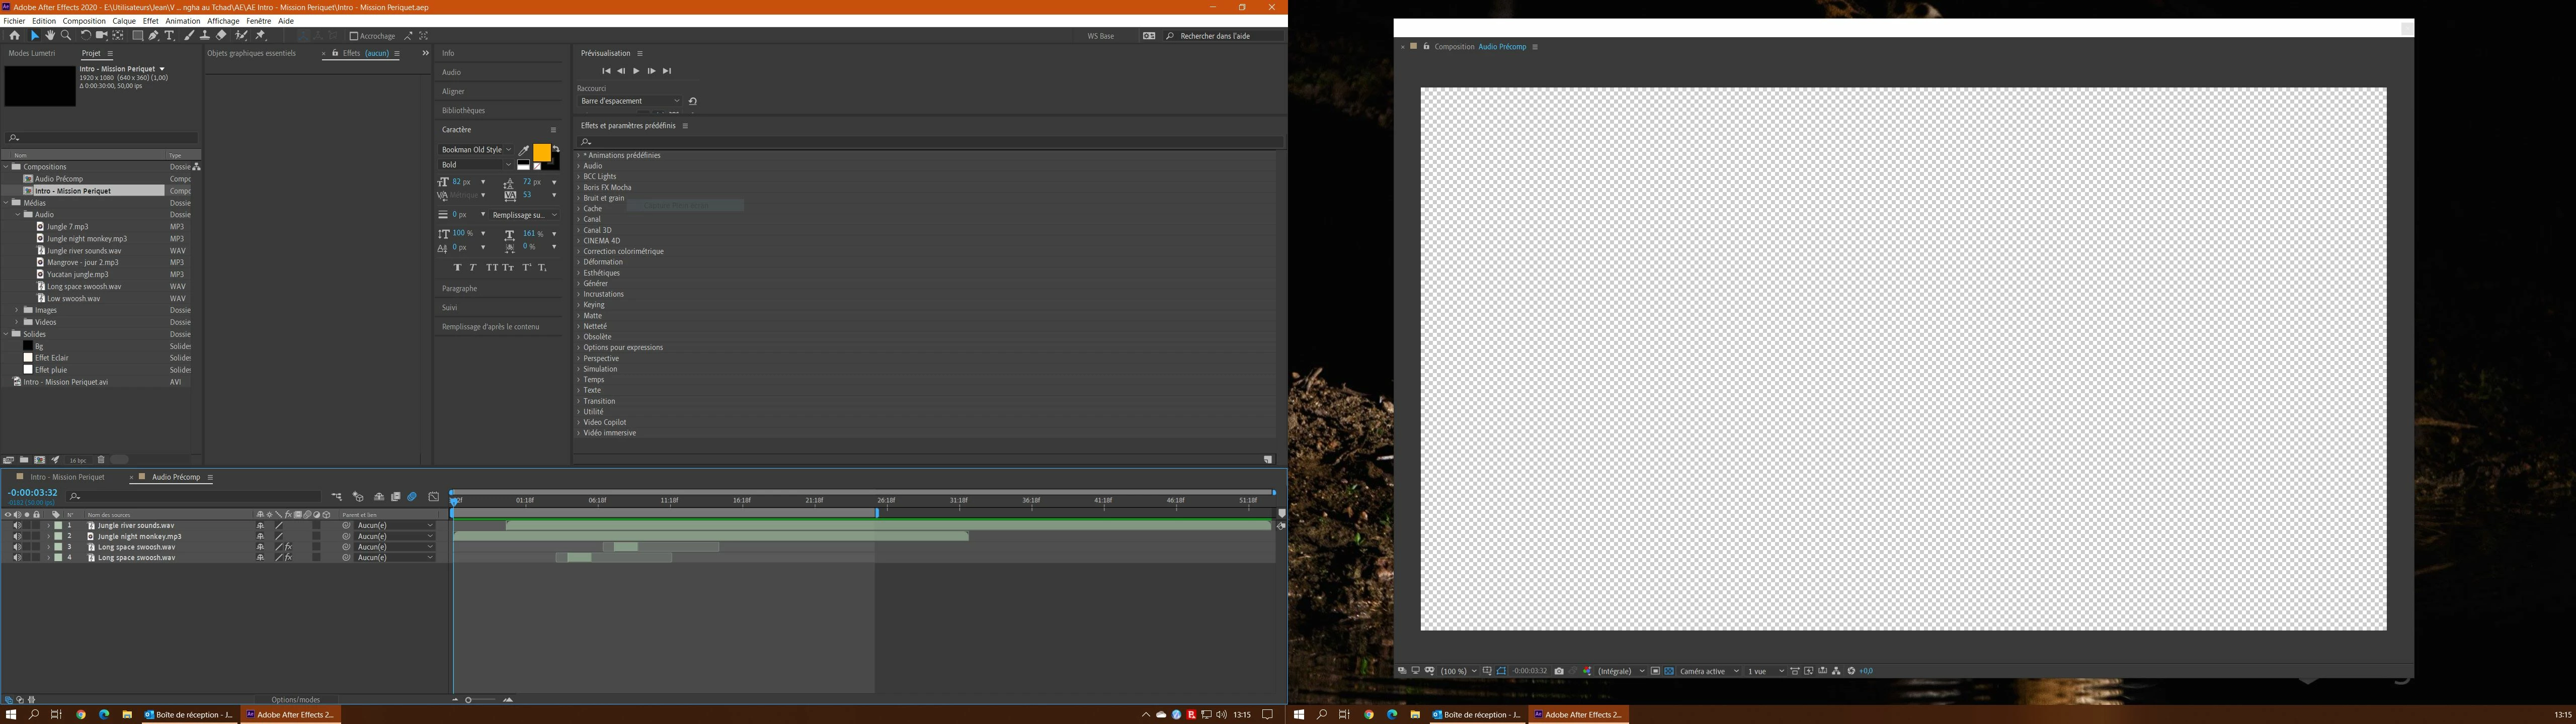Image resolution: width=2576 pixels, height=724 pixels.
Task: Pick the Clone Stamp tool
Action: (204, 35)
